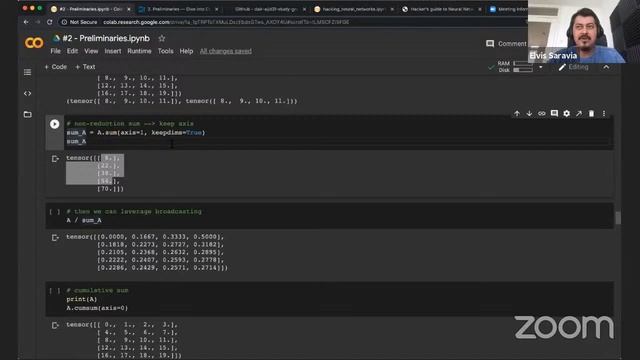Go back in the browser
Screen dimensions: 640x360
[x=26, y=22]
